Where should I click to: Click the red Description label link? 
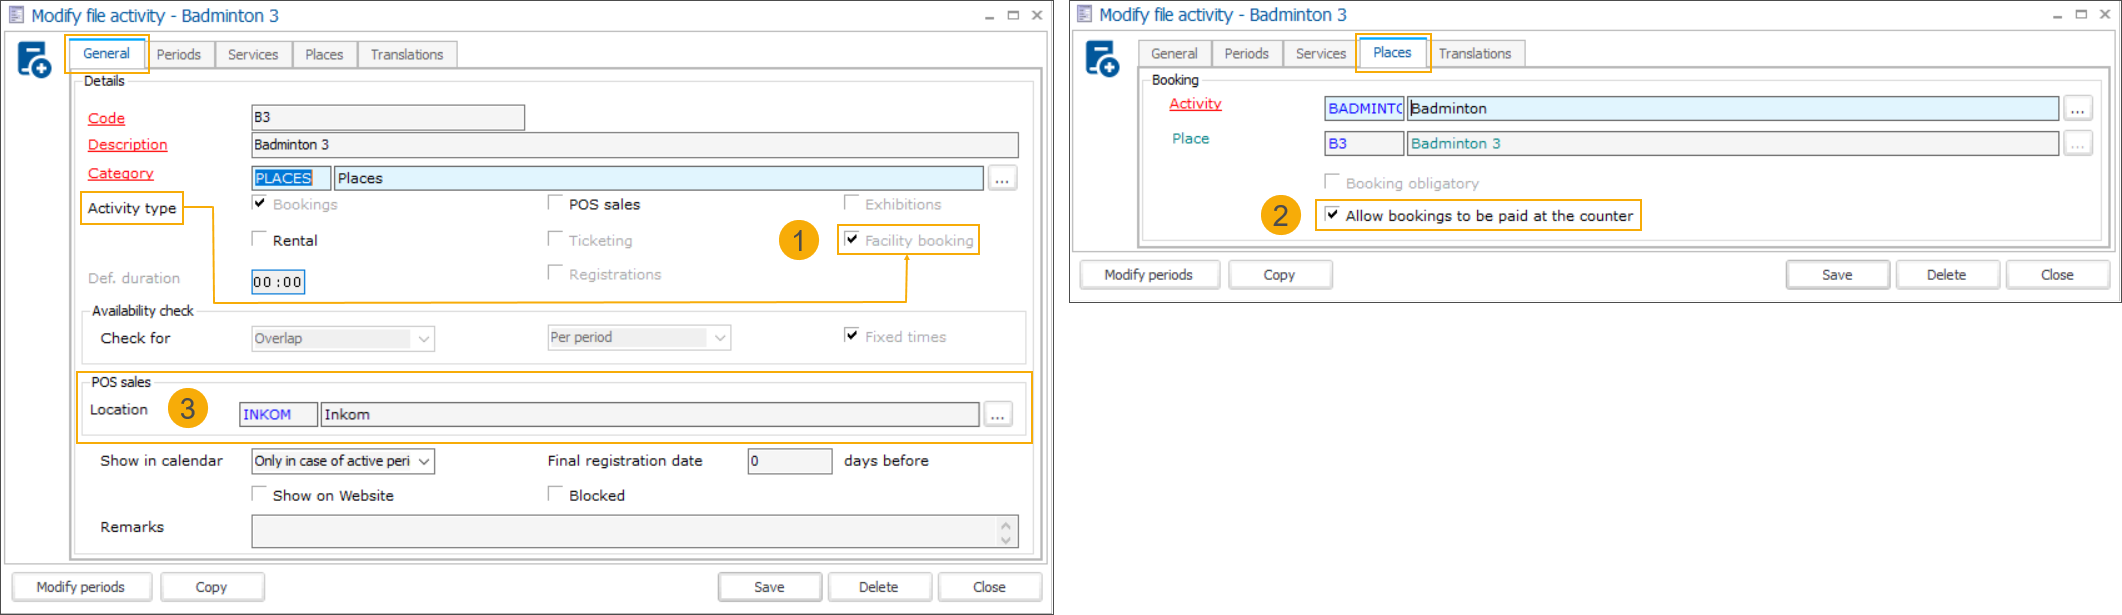(x=127, y=144)
